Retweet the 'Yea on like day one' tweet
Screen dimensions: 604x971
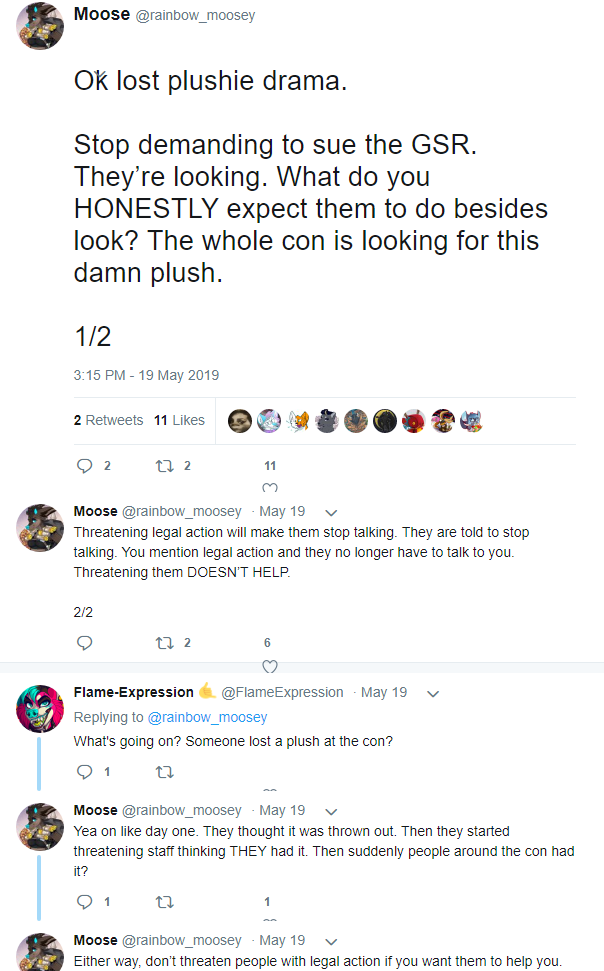coord(165,901)
